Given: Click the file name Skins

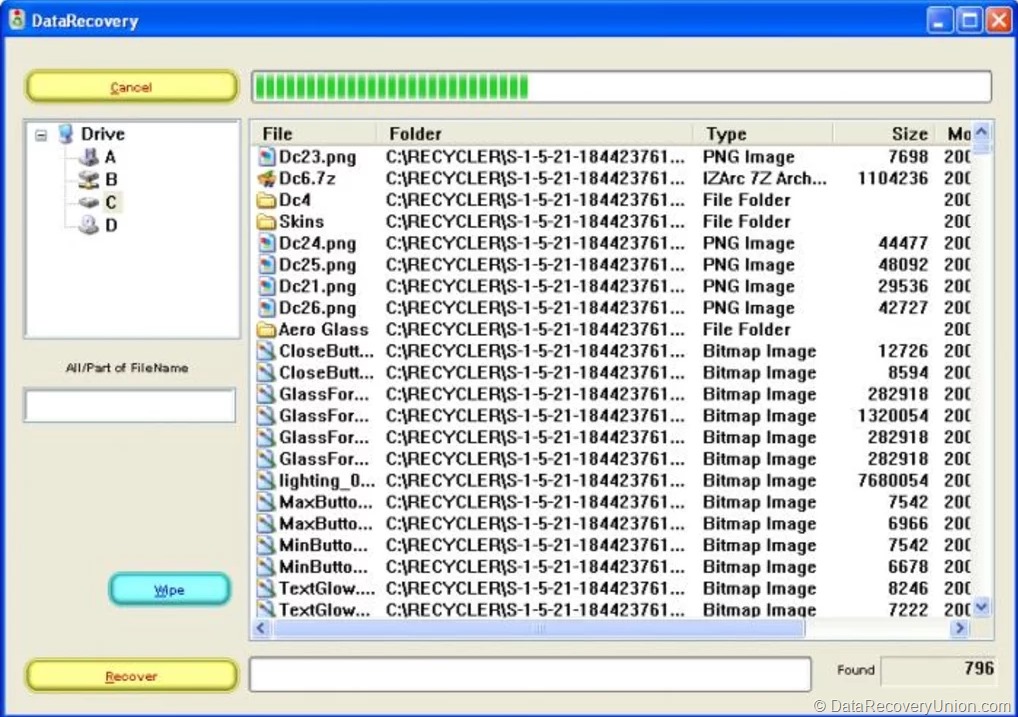Looking at the screenshot, I should 302,221.
